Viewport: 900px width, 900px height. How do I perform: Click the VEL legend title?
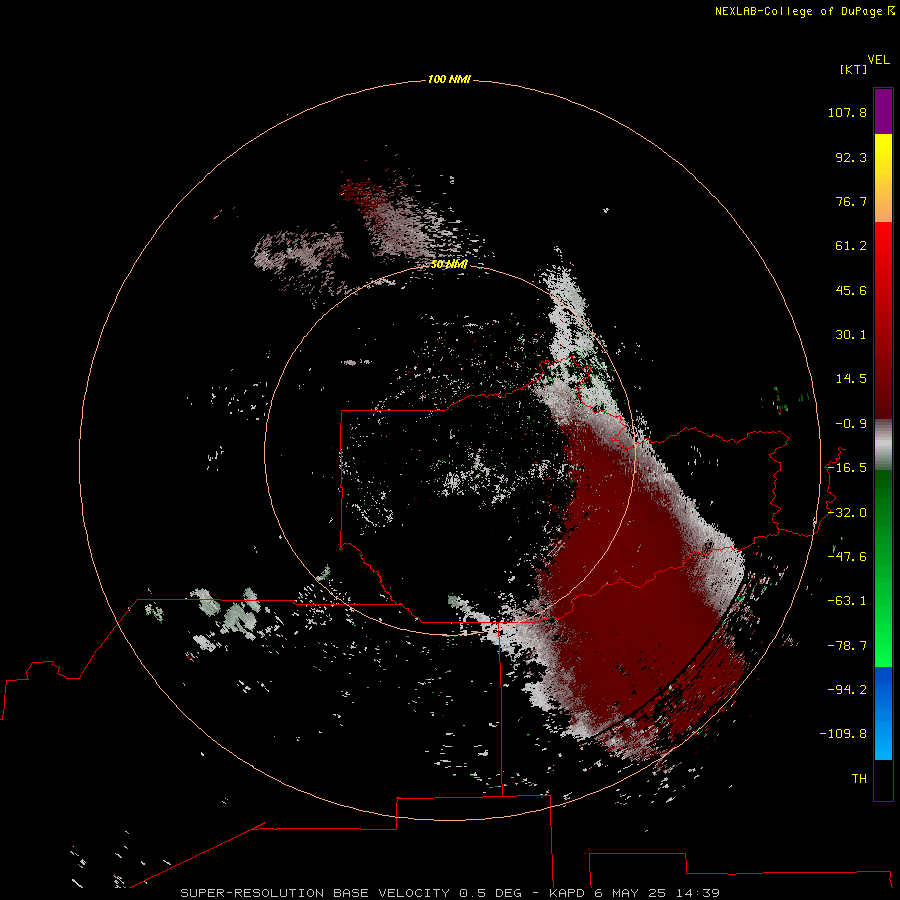click(x=878, y=60)
